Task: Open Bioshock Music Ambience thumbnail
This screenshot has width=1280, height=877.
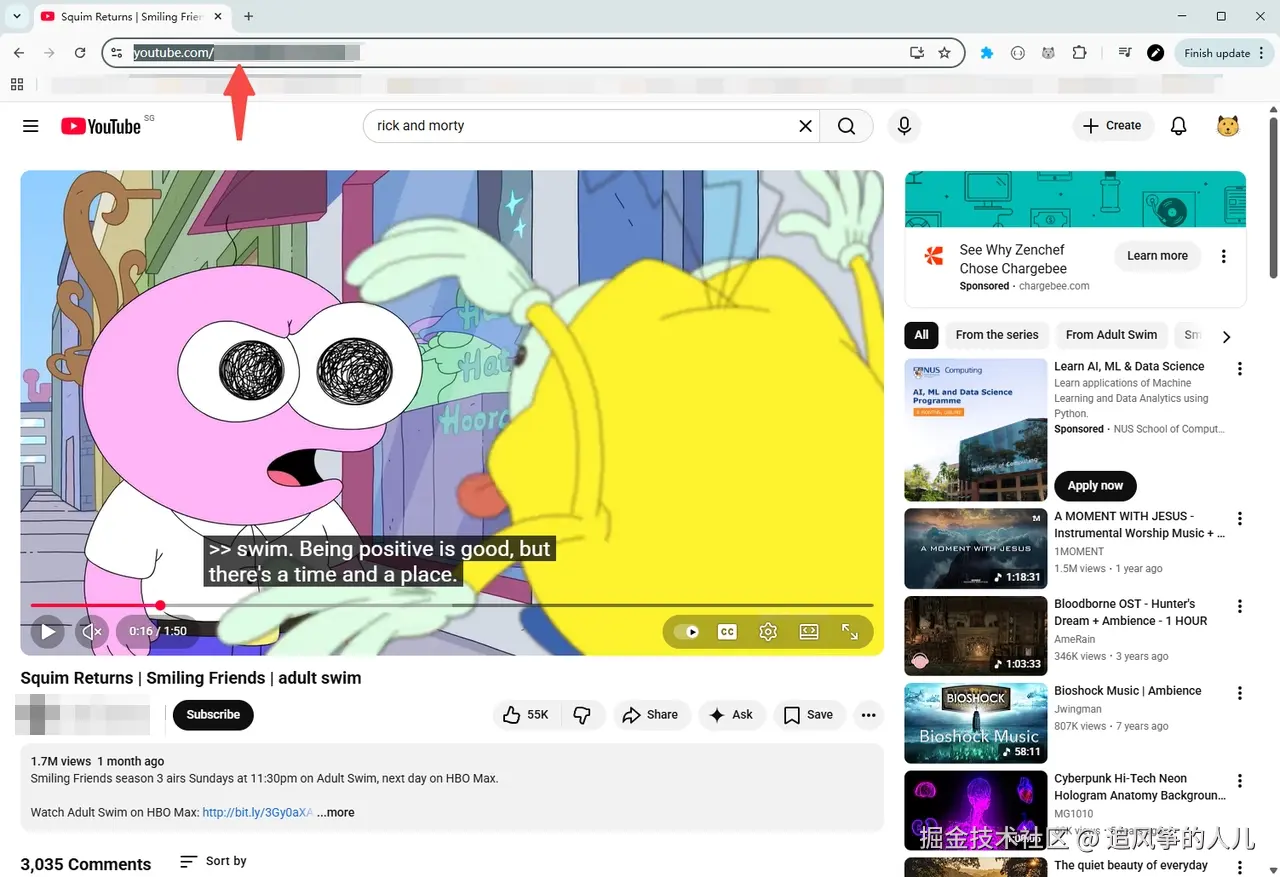Action: click(976, 723)
